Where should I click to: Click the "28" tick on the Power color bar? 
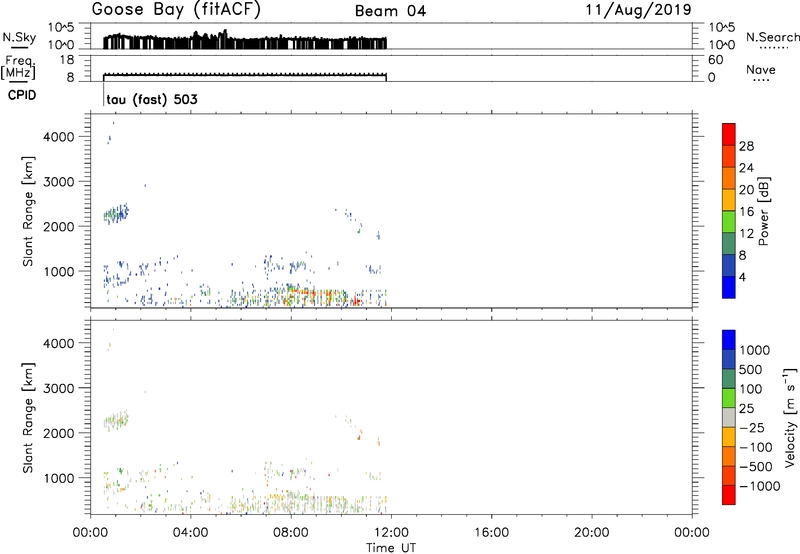pyautogui.click(x=746, y=146)
